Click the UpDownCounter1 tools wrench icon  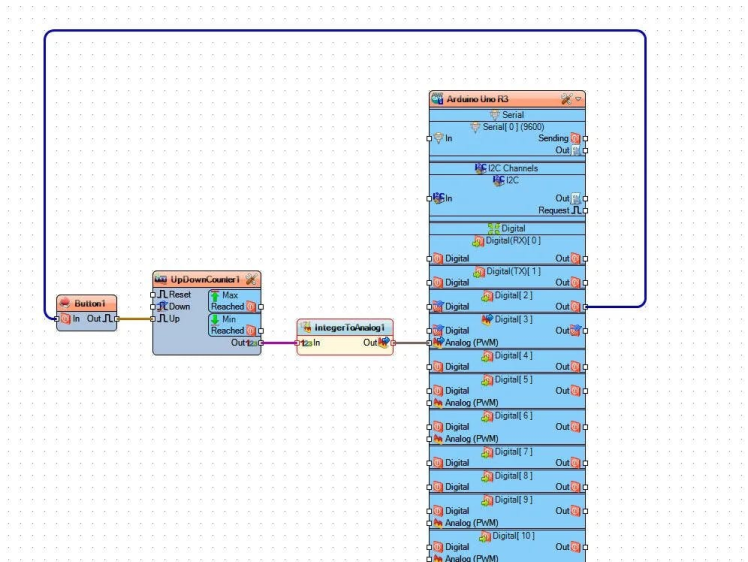click(x=251, y=280)
